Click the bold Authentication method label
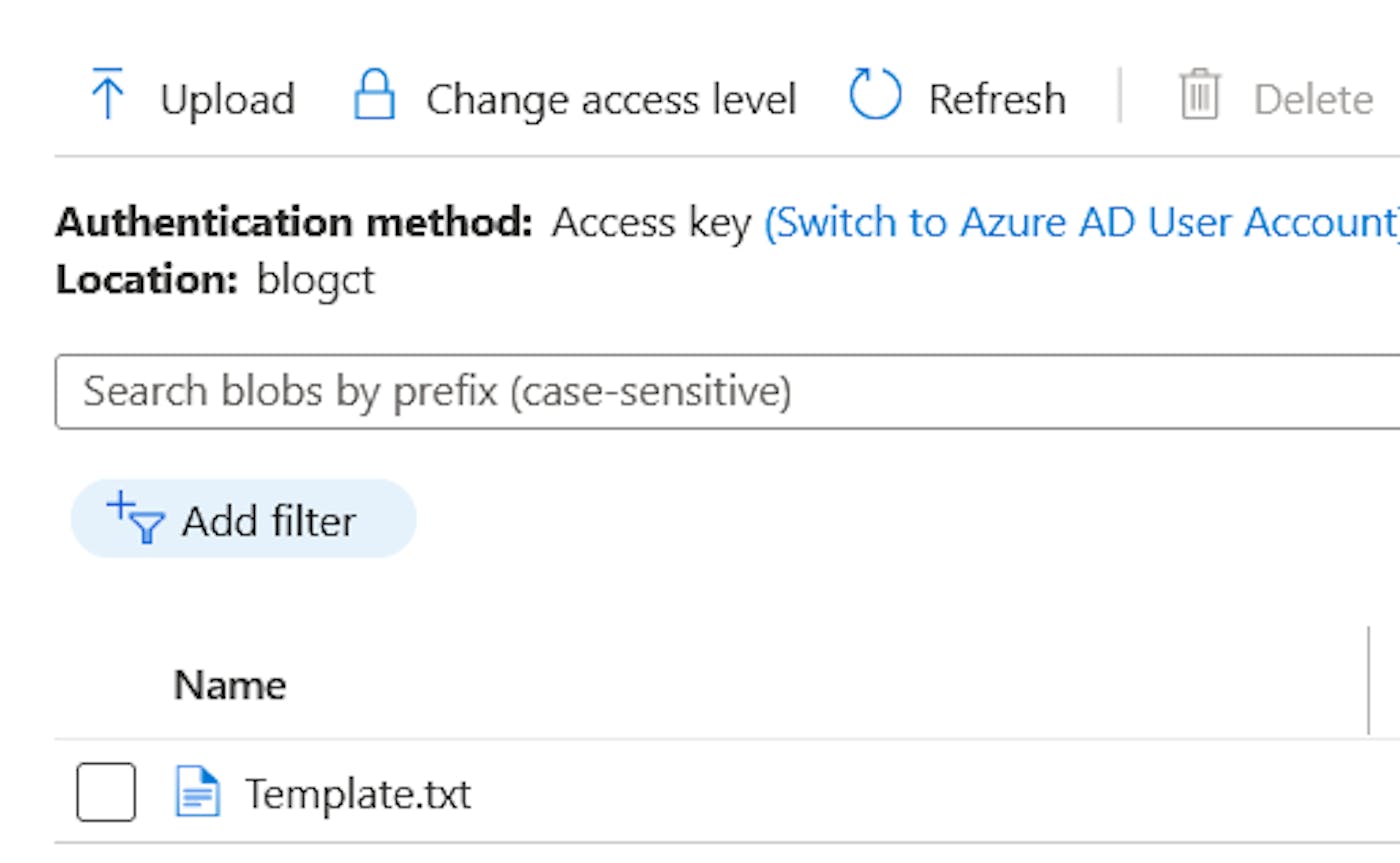1400x863 pixels. tap(294, 223)
